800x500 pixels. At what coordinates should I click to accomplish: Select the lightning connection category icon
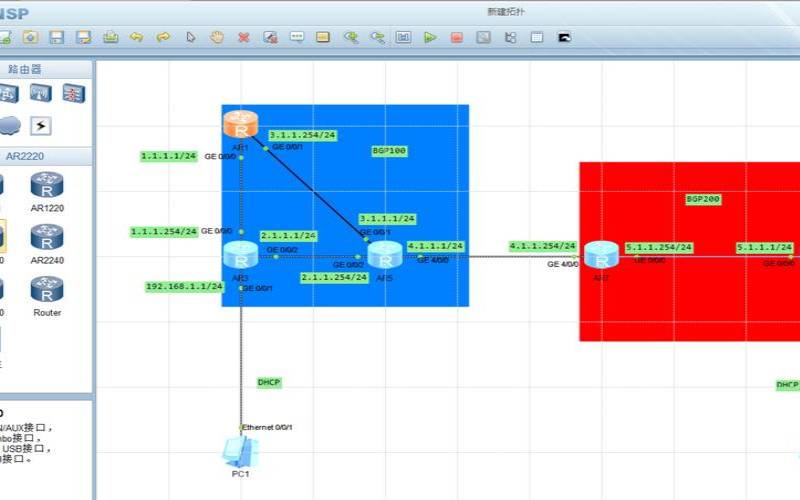tap(41, 126)
